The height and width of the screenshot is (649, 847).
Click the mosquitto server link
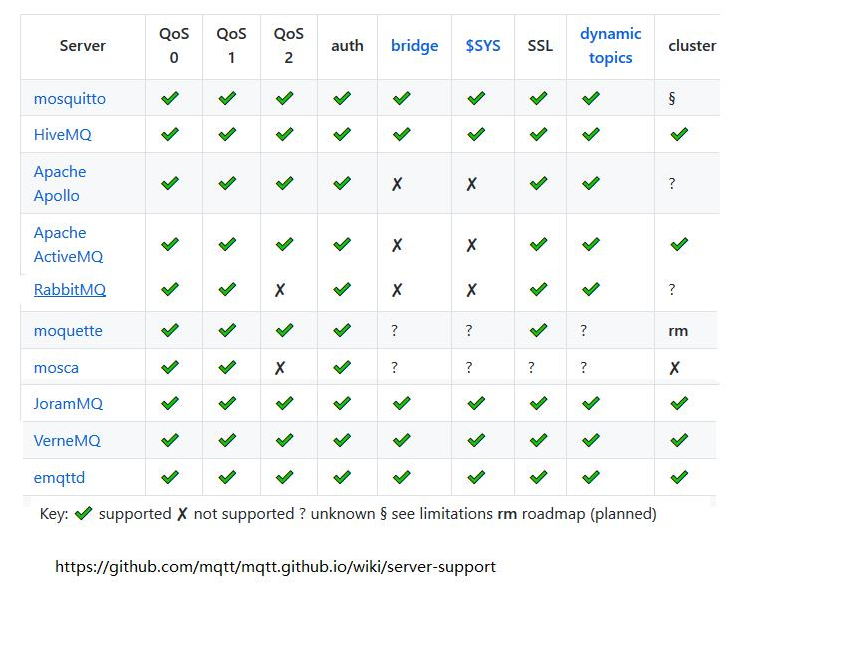69,98
